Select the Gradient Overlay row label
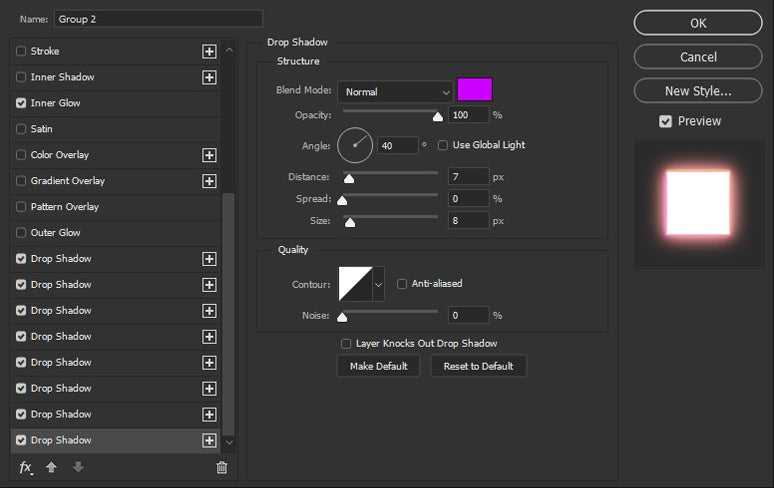774x488 pixels. [x=68, y=181]
